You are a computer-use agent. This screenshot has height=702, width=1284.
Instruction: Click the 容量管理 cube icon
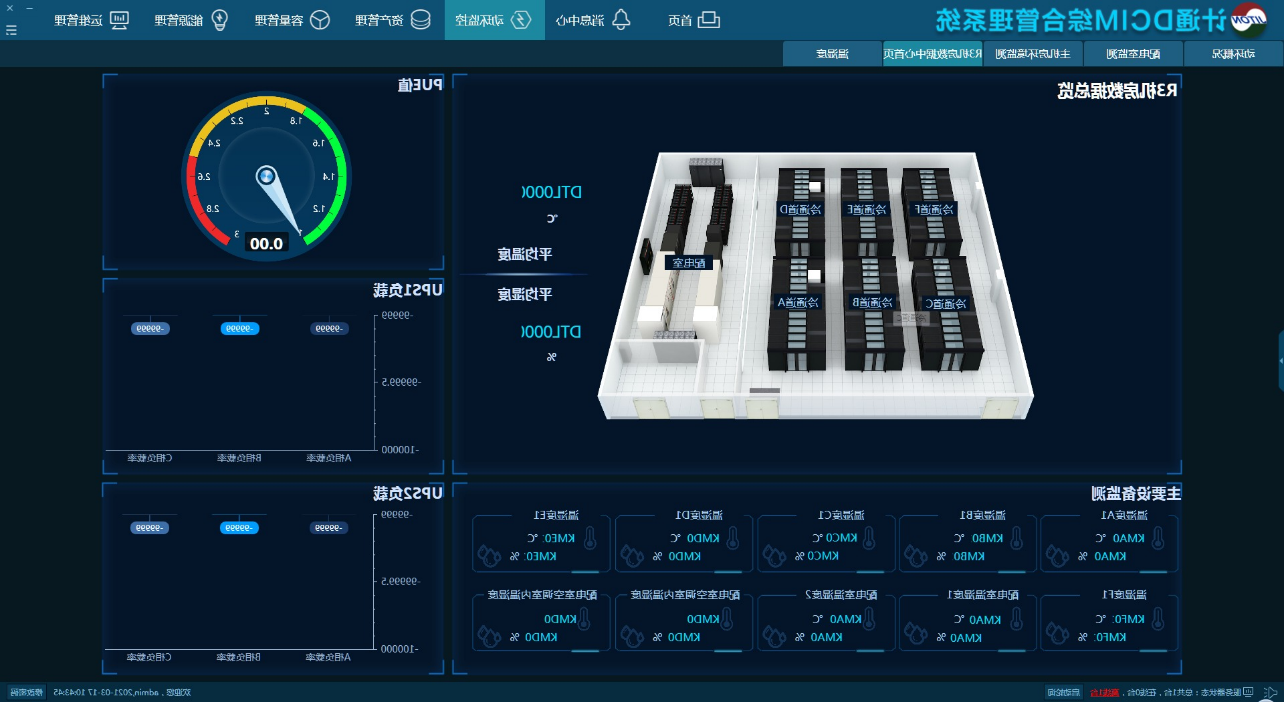[320, 20]
